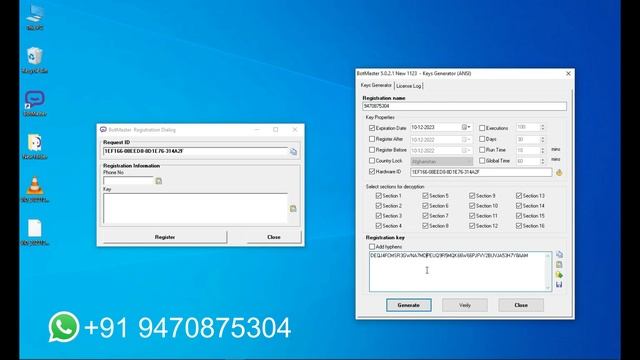Screen dimensions: 640x360
Task: Click the Register button in Registration Dialog
Action: coord(165,237)
